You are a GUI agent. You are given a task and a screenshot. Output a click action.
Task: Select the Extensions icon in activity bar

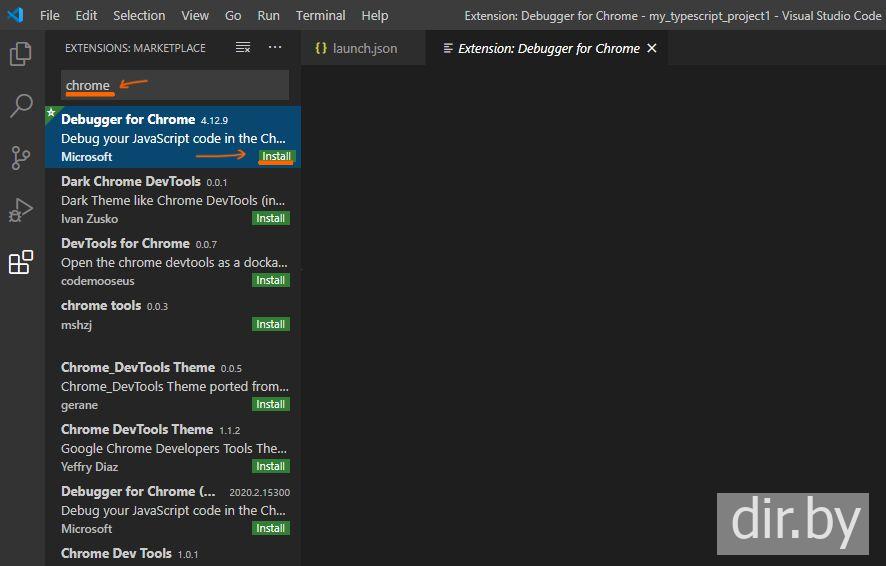pos(21,263)
